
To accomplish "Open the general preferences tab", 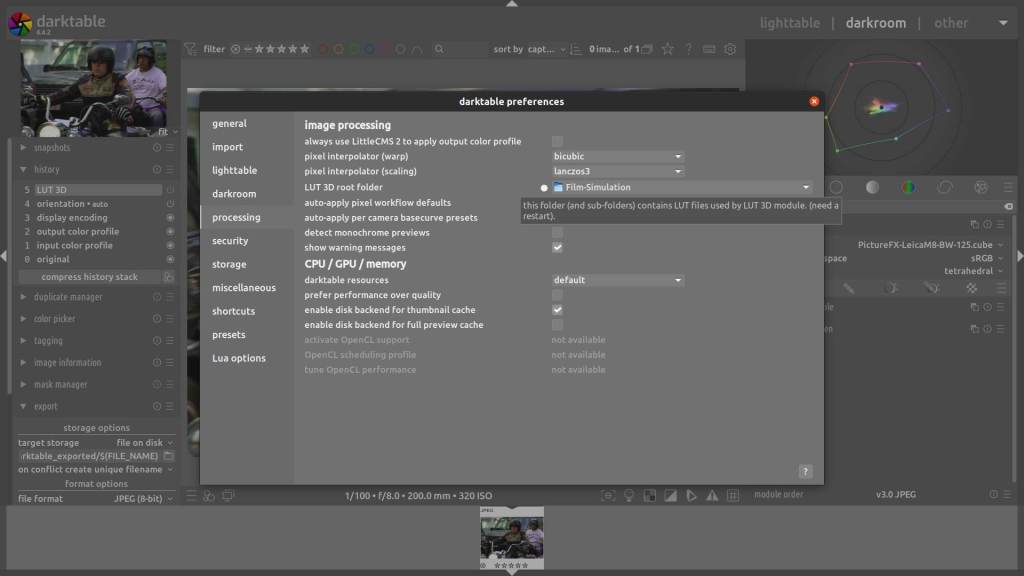I will point(229,123).
